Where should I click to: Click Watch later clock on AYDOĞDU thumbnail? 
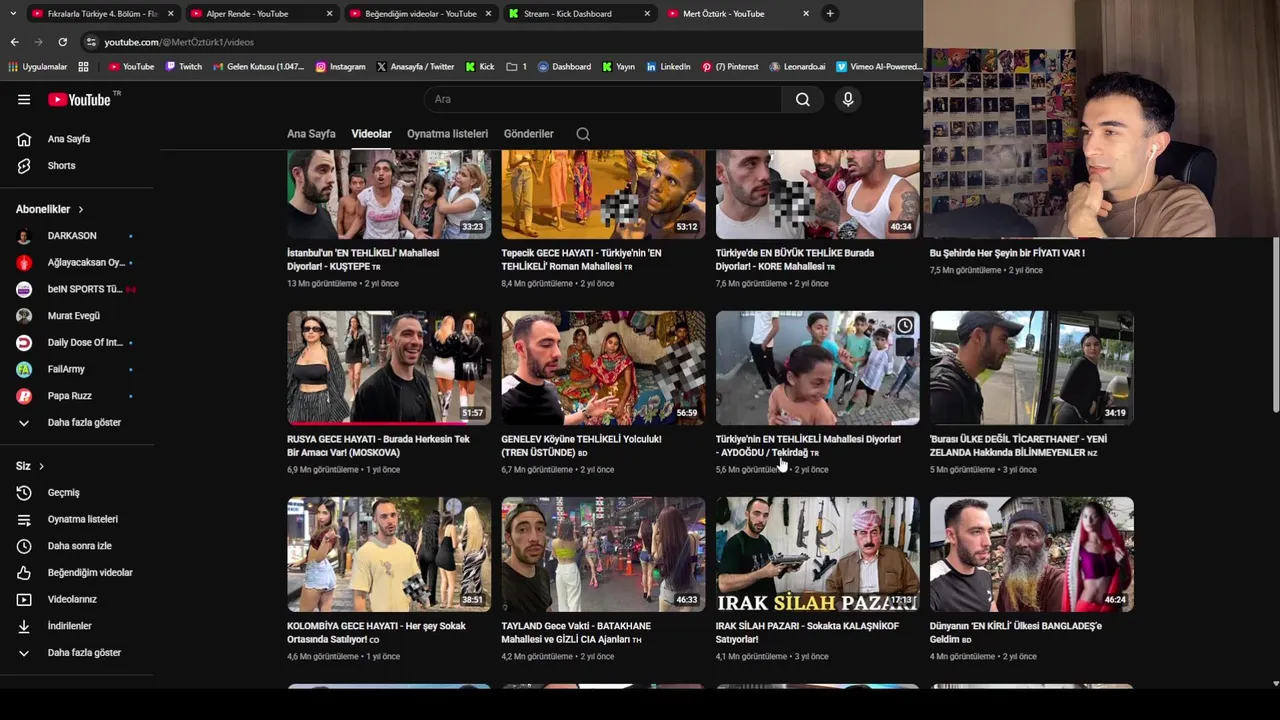(904, 326)
